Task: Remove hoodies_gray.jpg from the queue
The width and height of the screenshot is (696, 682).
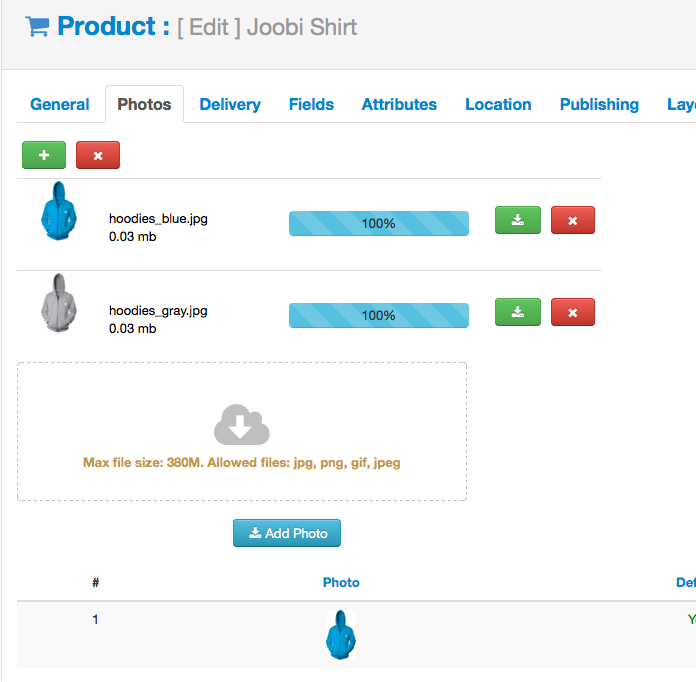Action: [572, 312]
